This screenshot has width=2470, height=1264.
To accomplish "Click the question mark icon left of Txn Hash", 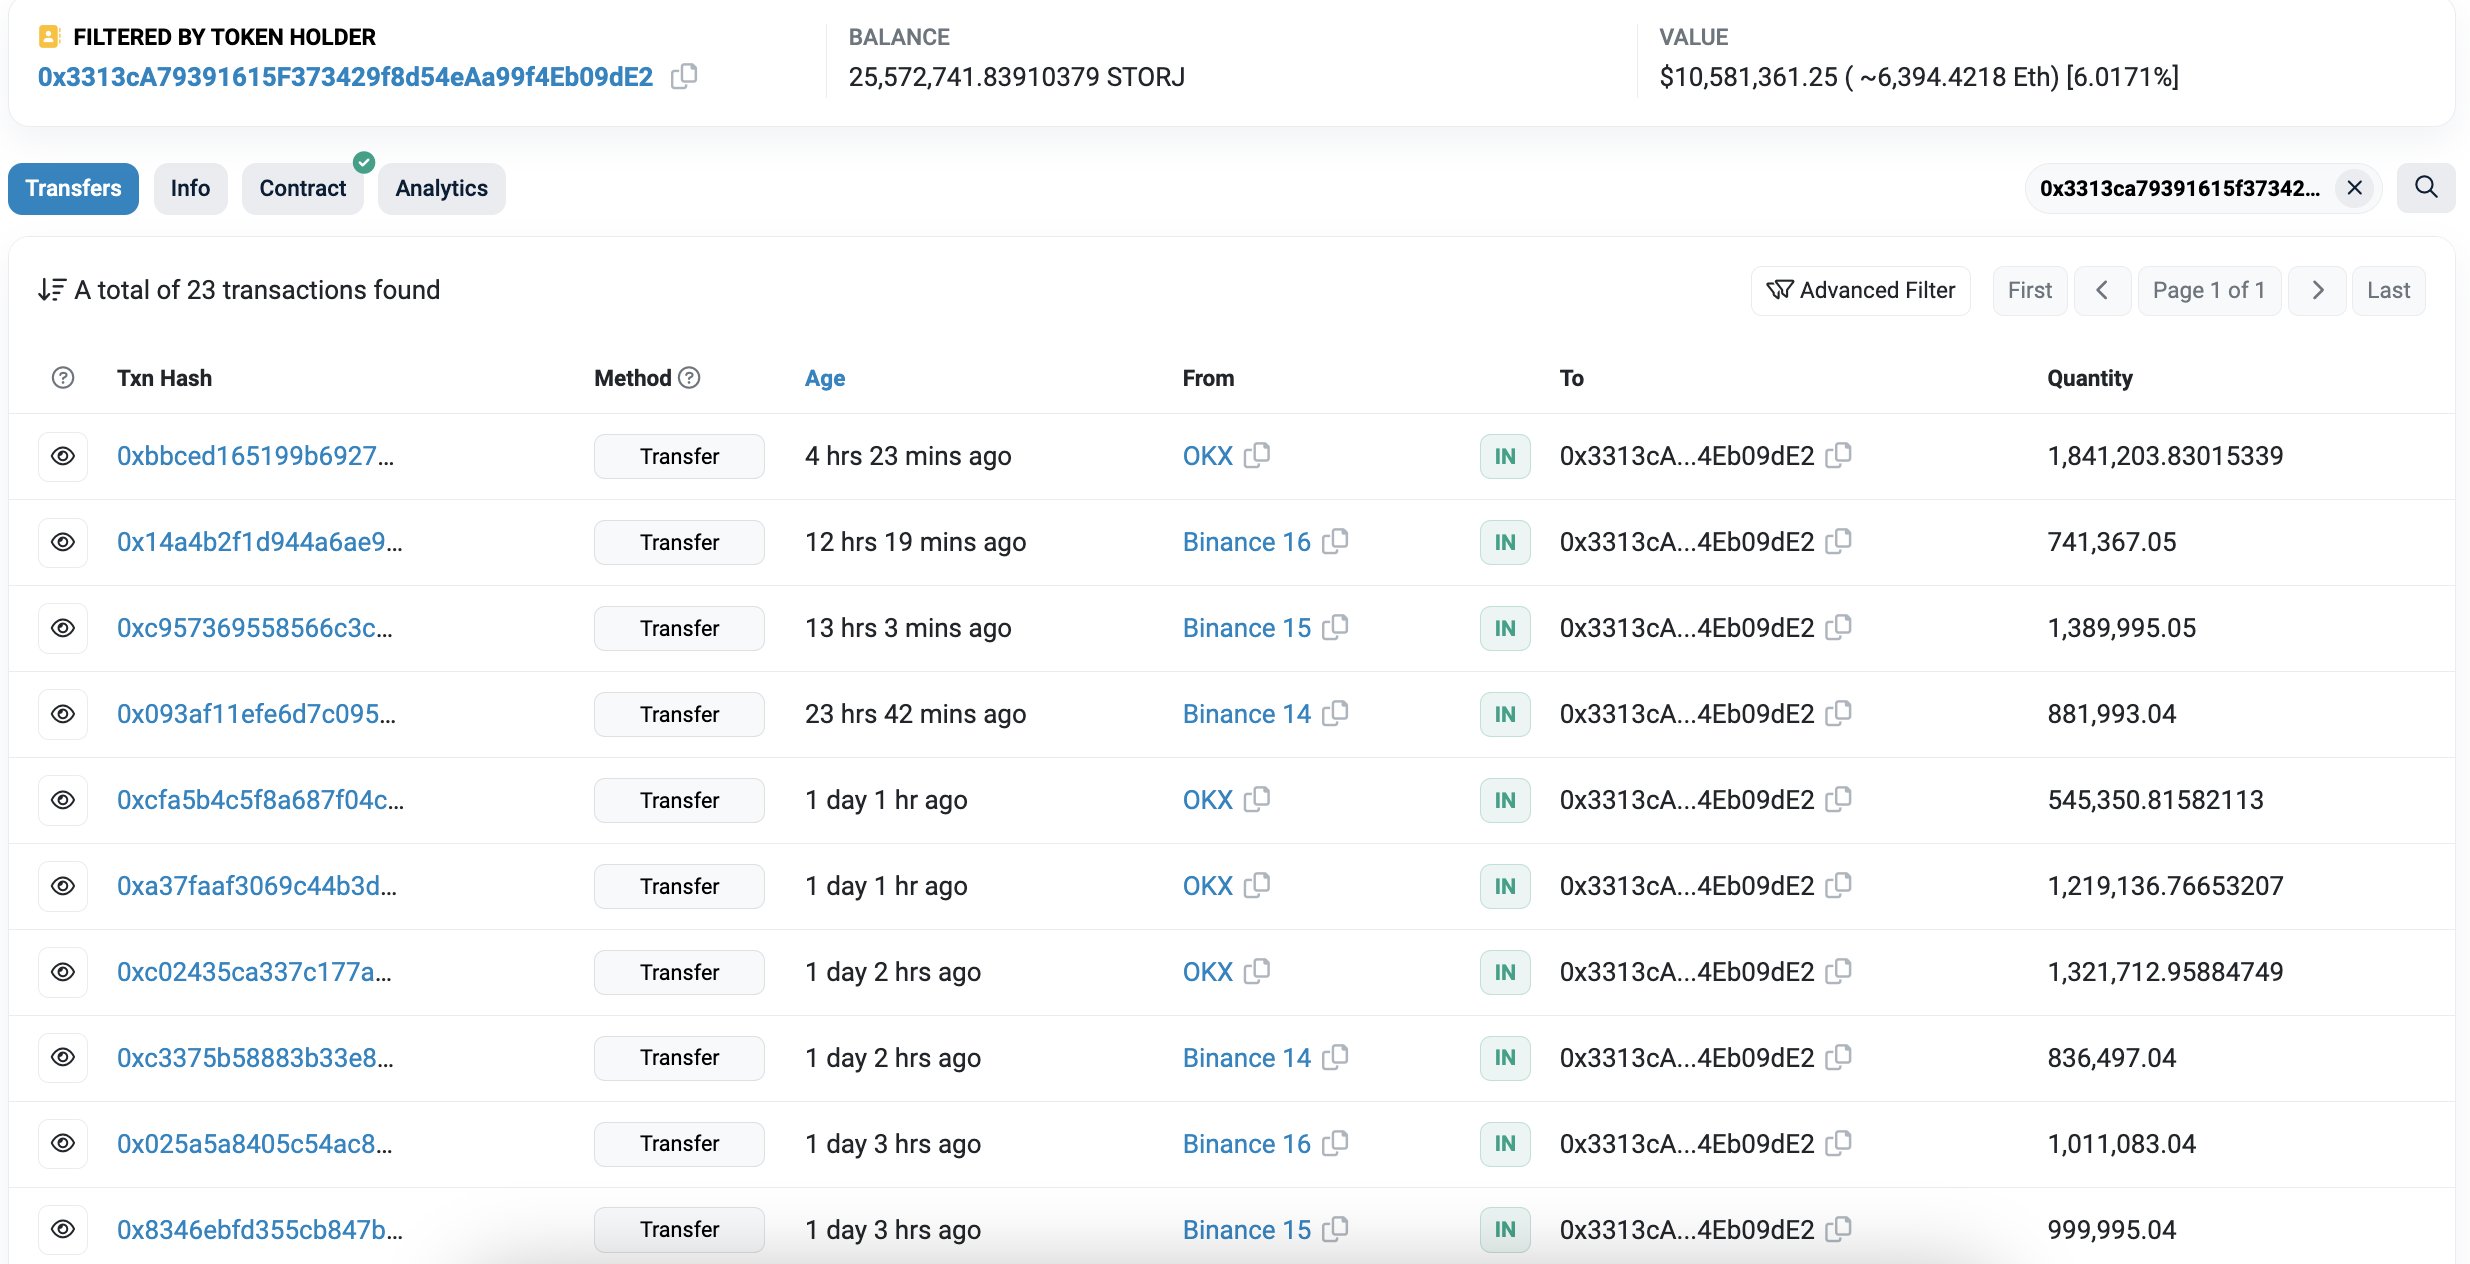I will (63, 378).
